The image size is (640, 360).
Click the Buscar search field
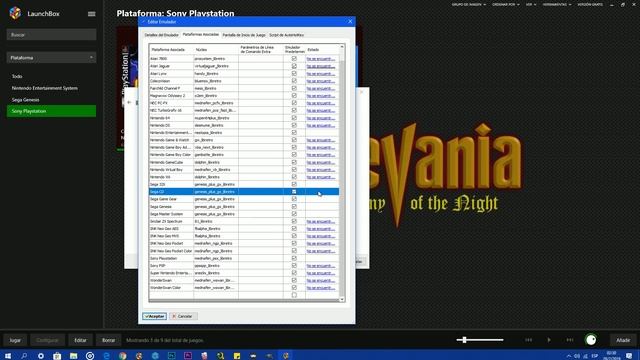pyautogui.click(x=51, y=35)
